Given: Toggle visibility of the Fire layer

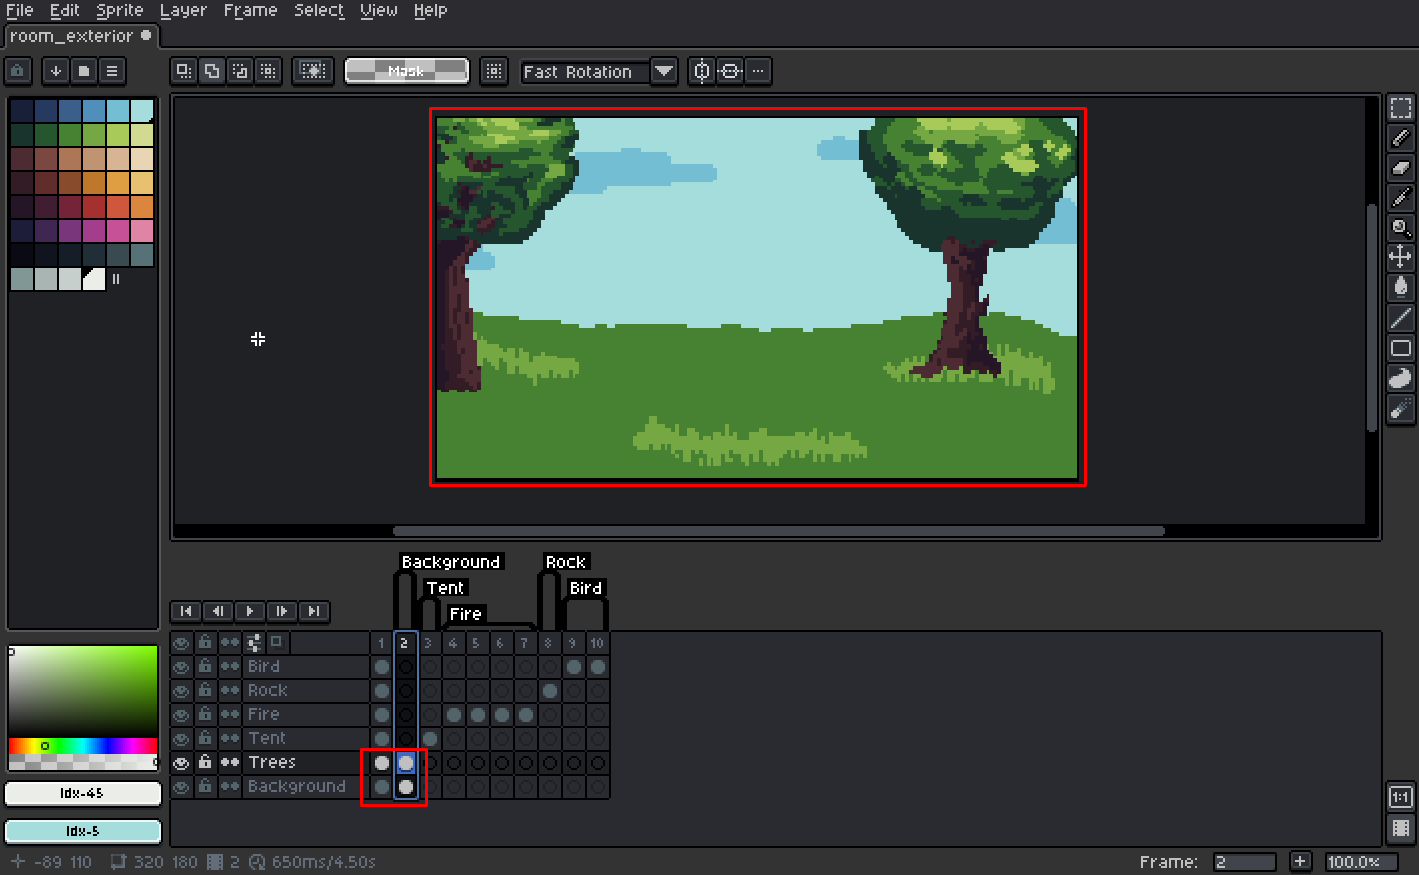Looking at the screenshot, I should (181, 715).
